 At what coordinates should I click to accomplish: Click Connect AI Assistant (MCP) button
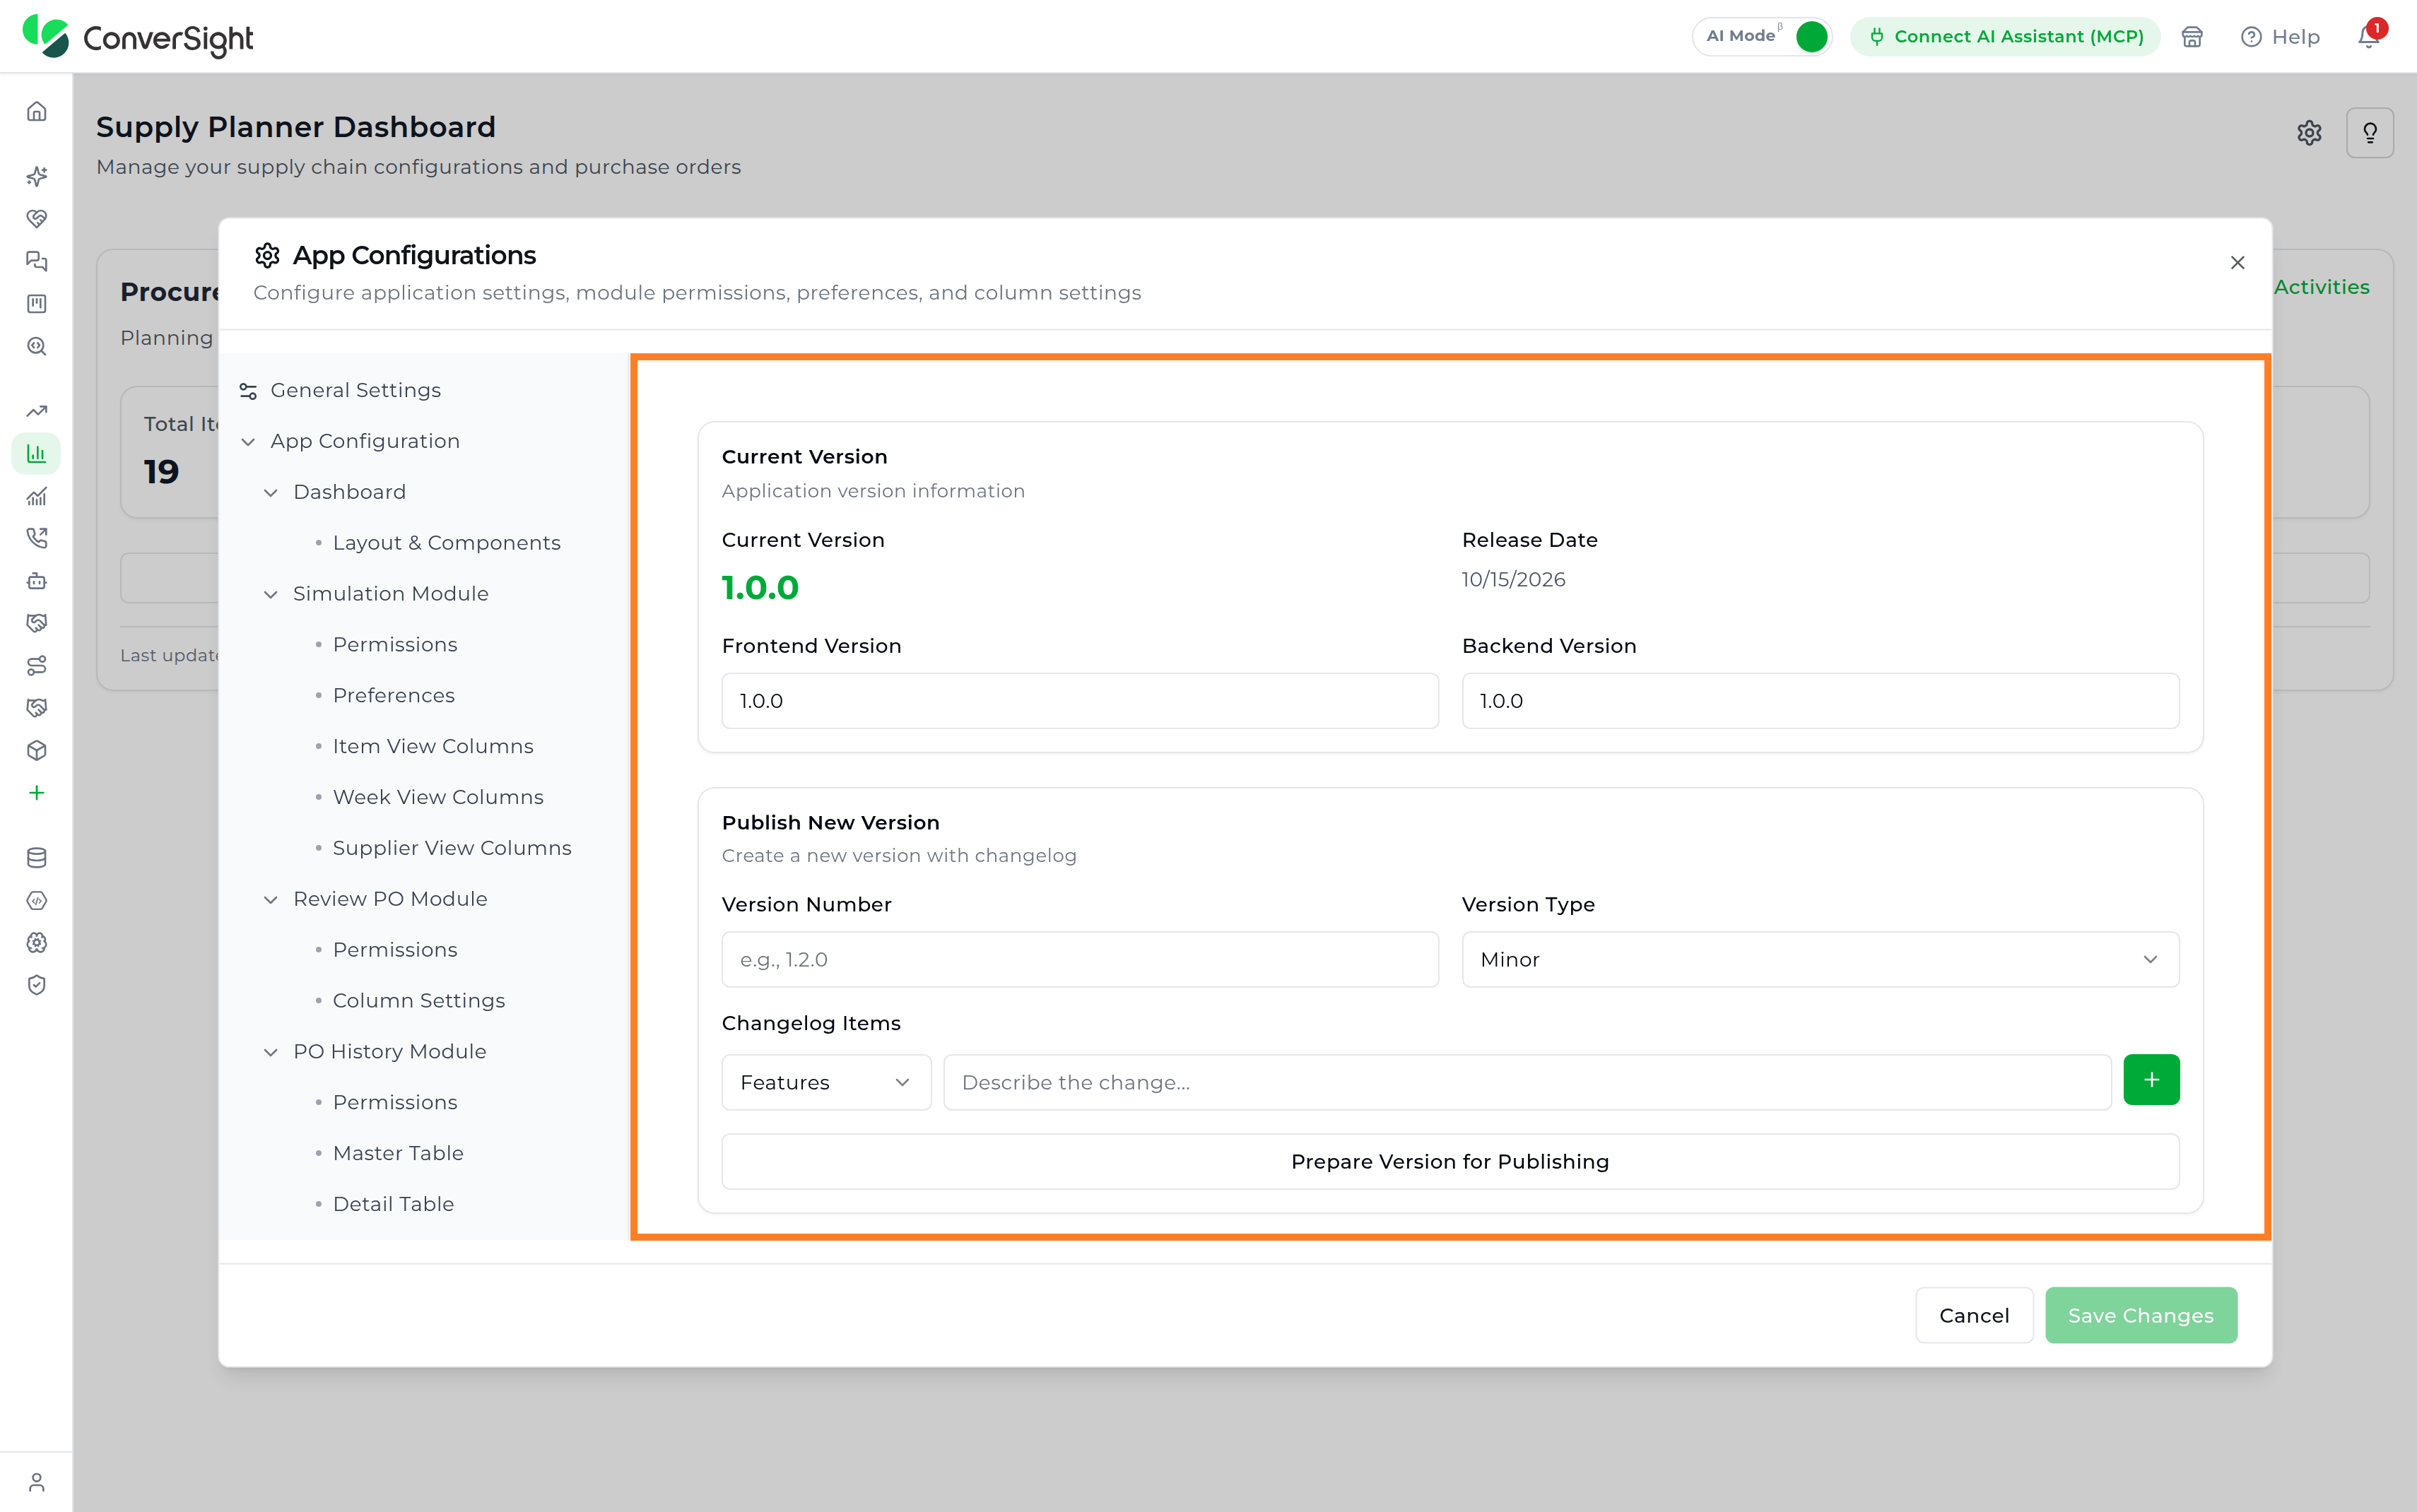(2005, 36)
